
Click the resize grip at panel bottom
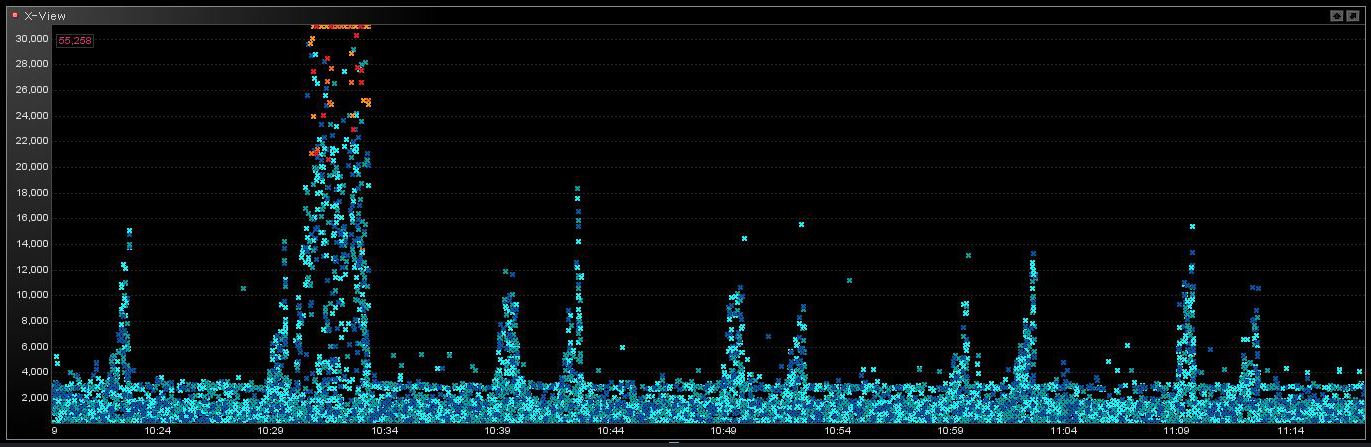pos(673,442)
